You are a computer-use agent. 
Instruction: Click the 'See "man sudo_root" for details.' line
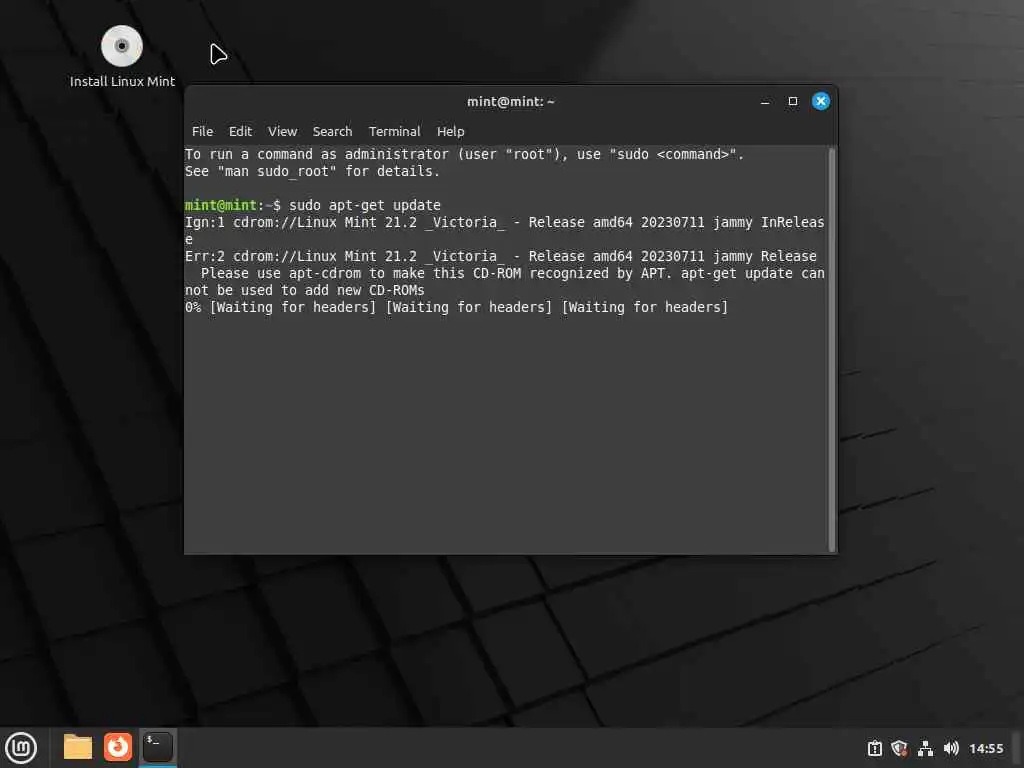tap(312, 171)
